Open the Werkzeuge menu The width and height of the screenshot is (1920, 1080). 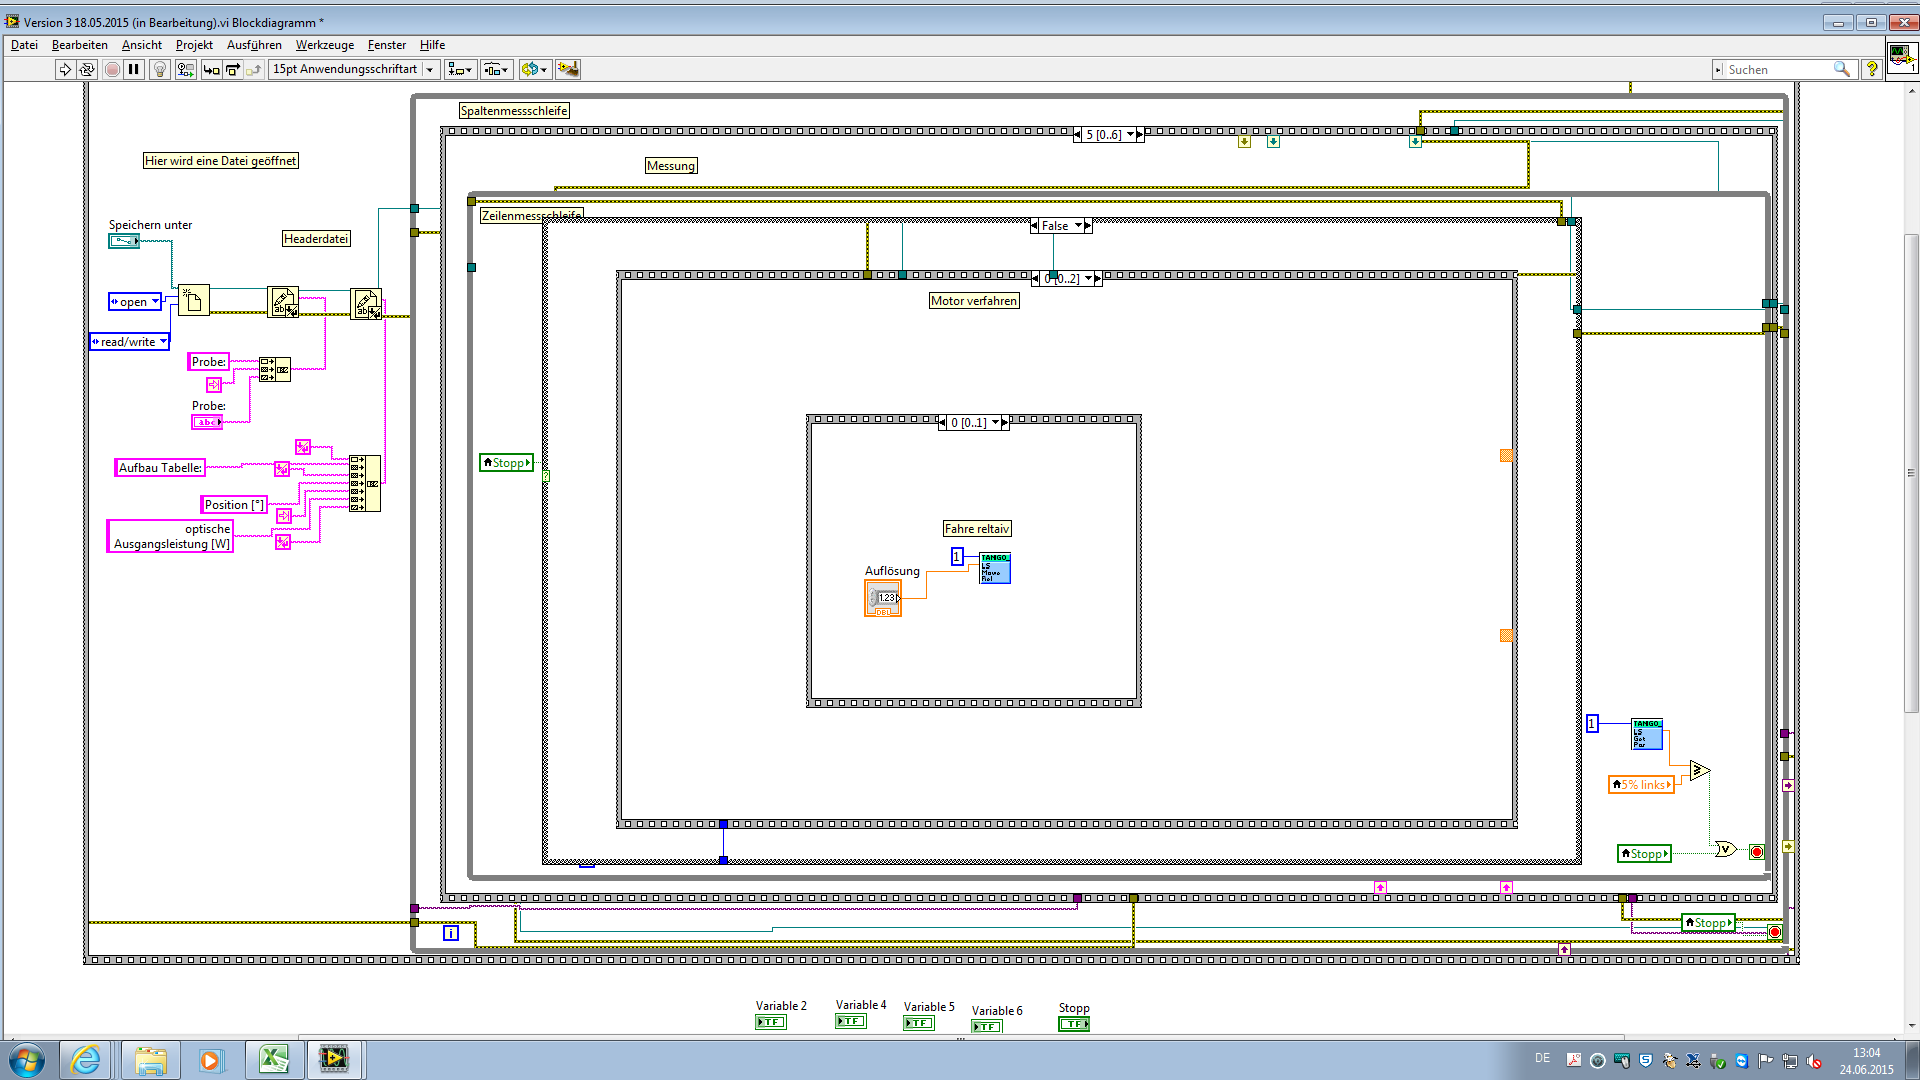[x=324, y=45]
